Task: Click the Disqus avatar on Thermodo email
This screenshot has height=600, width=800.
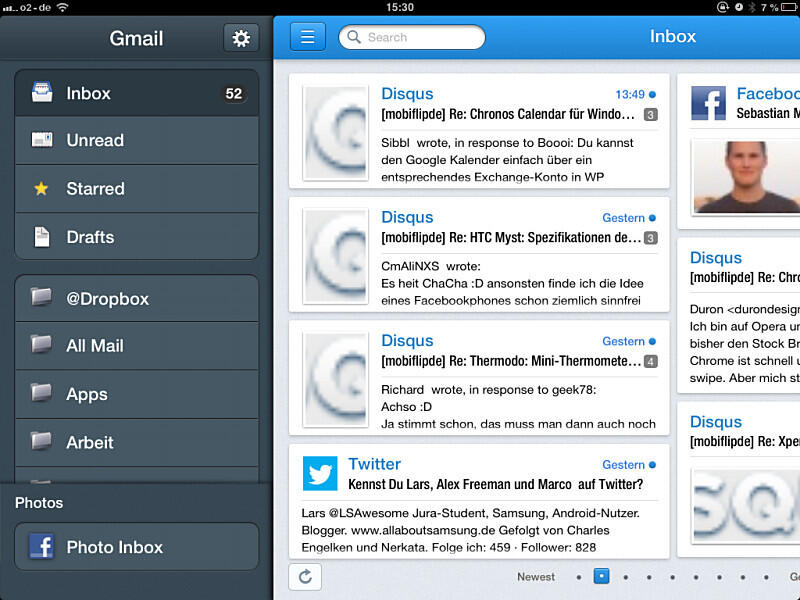Action: 336,380
